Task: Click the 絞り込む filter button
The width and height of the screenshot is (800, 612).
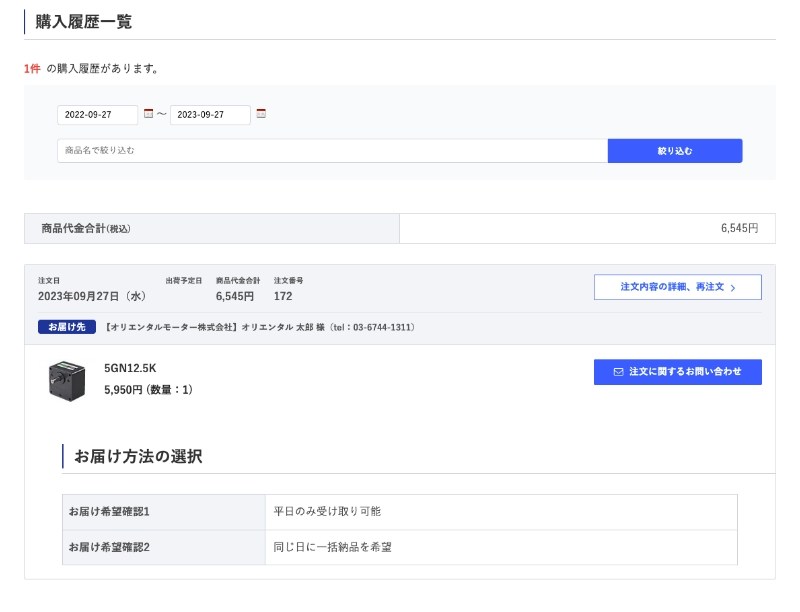Action: (x=676, y=150)
